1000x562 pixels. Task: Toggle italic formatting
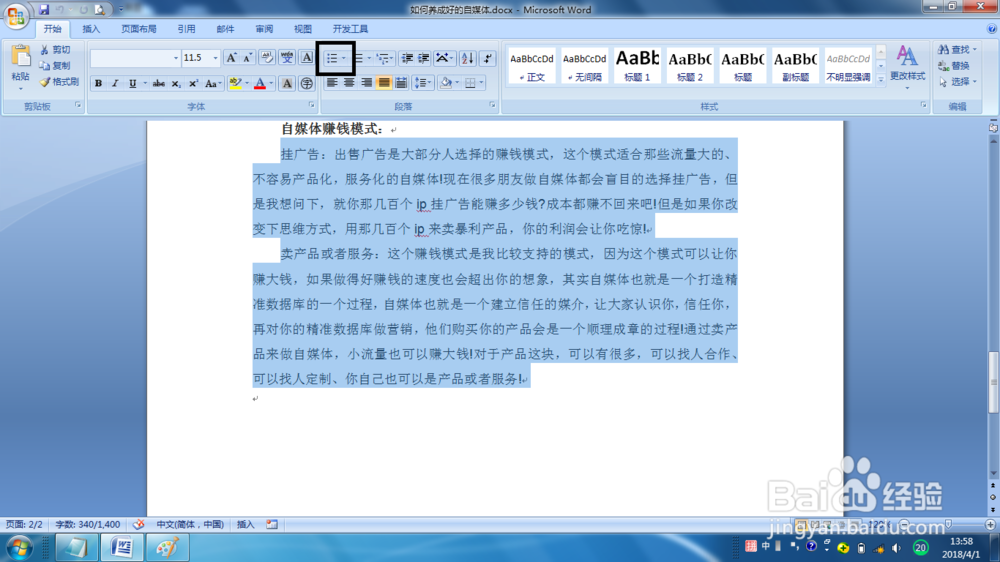pos(115,84)
